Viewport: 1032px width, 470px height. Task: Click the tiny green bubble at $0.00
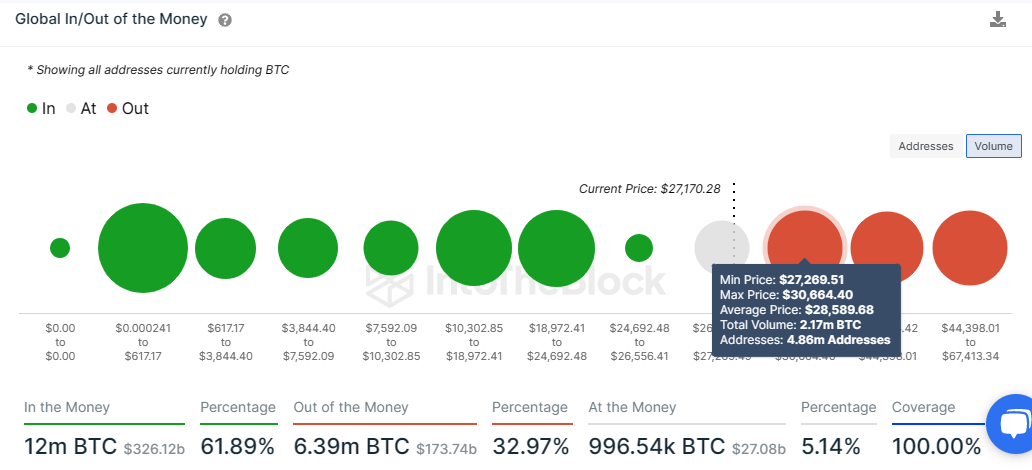click(x=60, y=248)
